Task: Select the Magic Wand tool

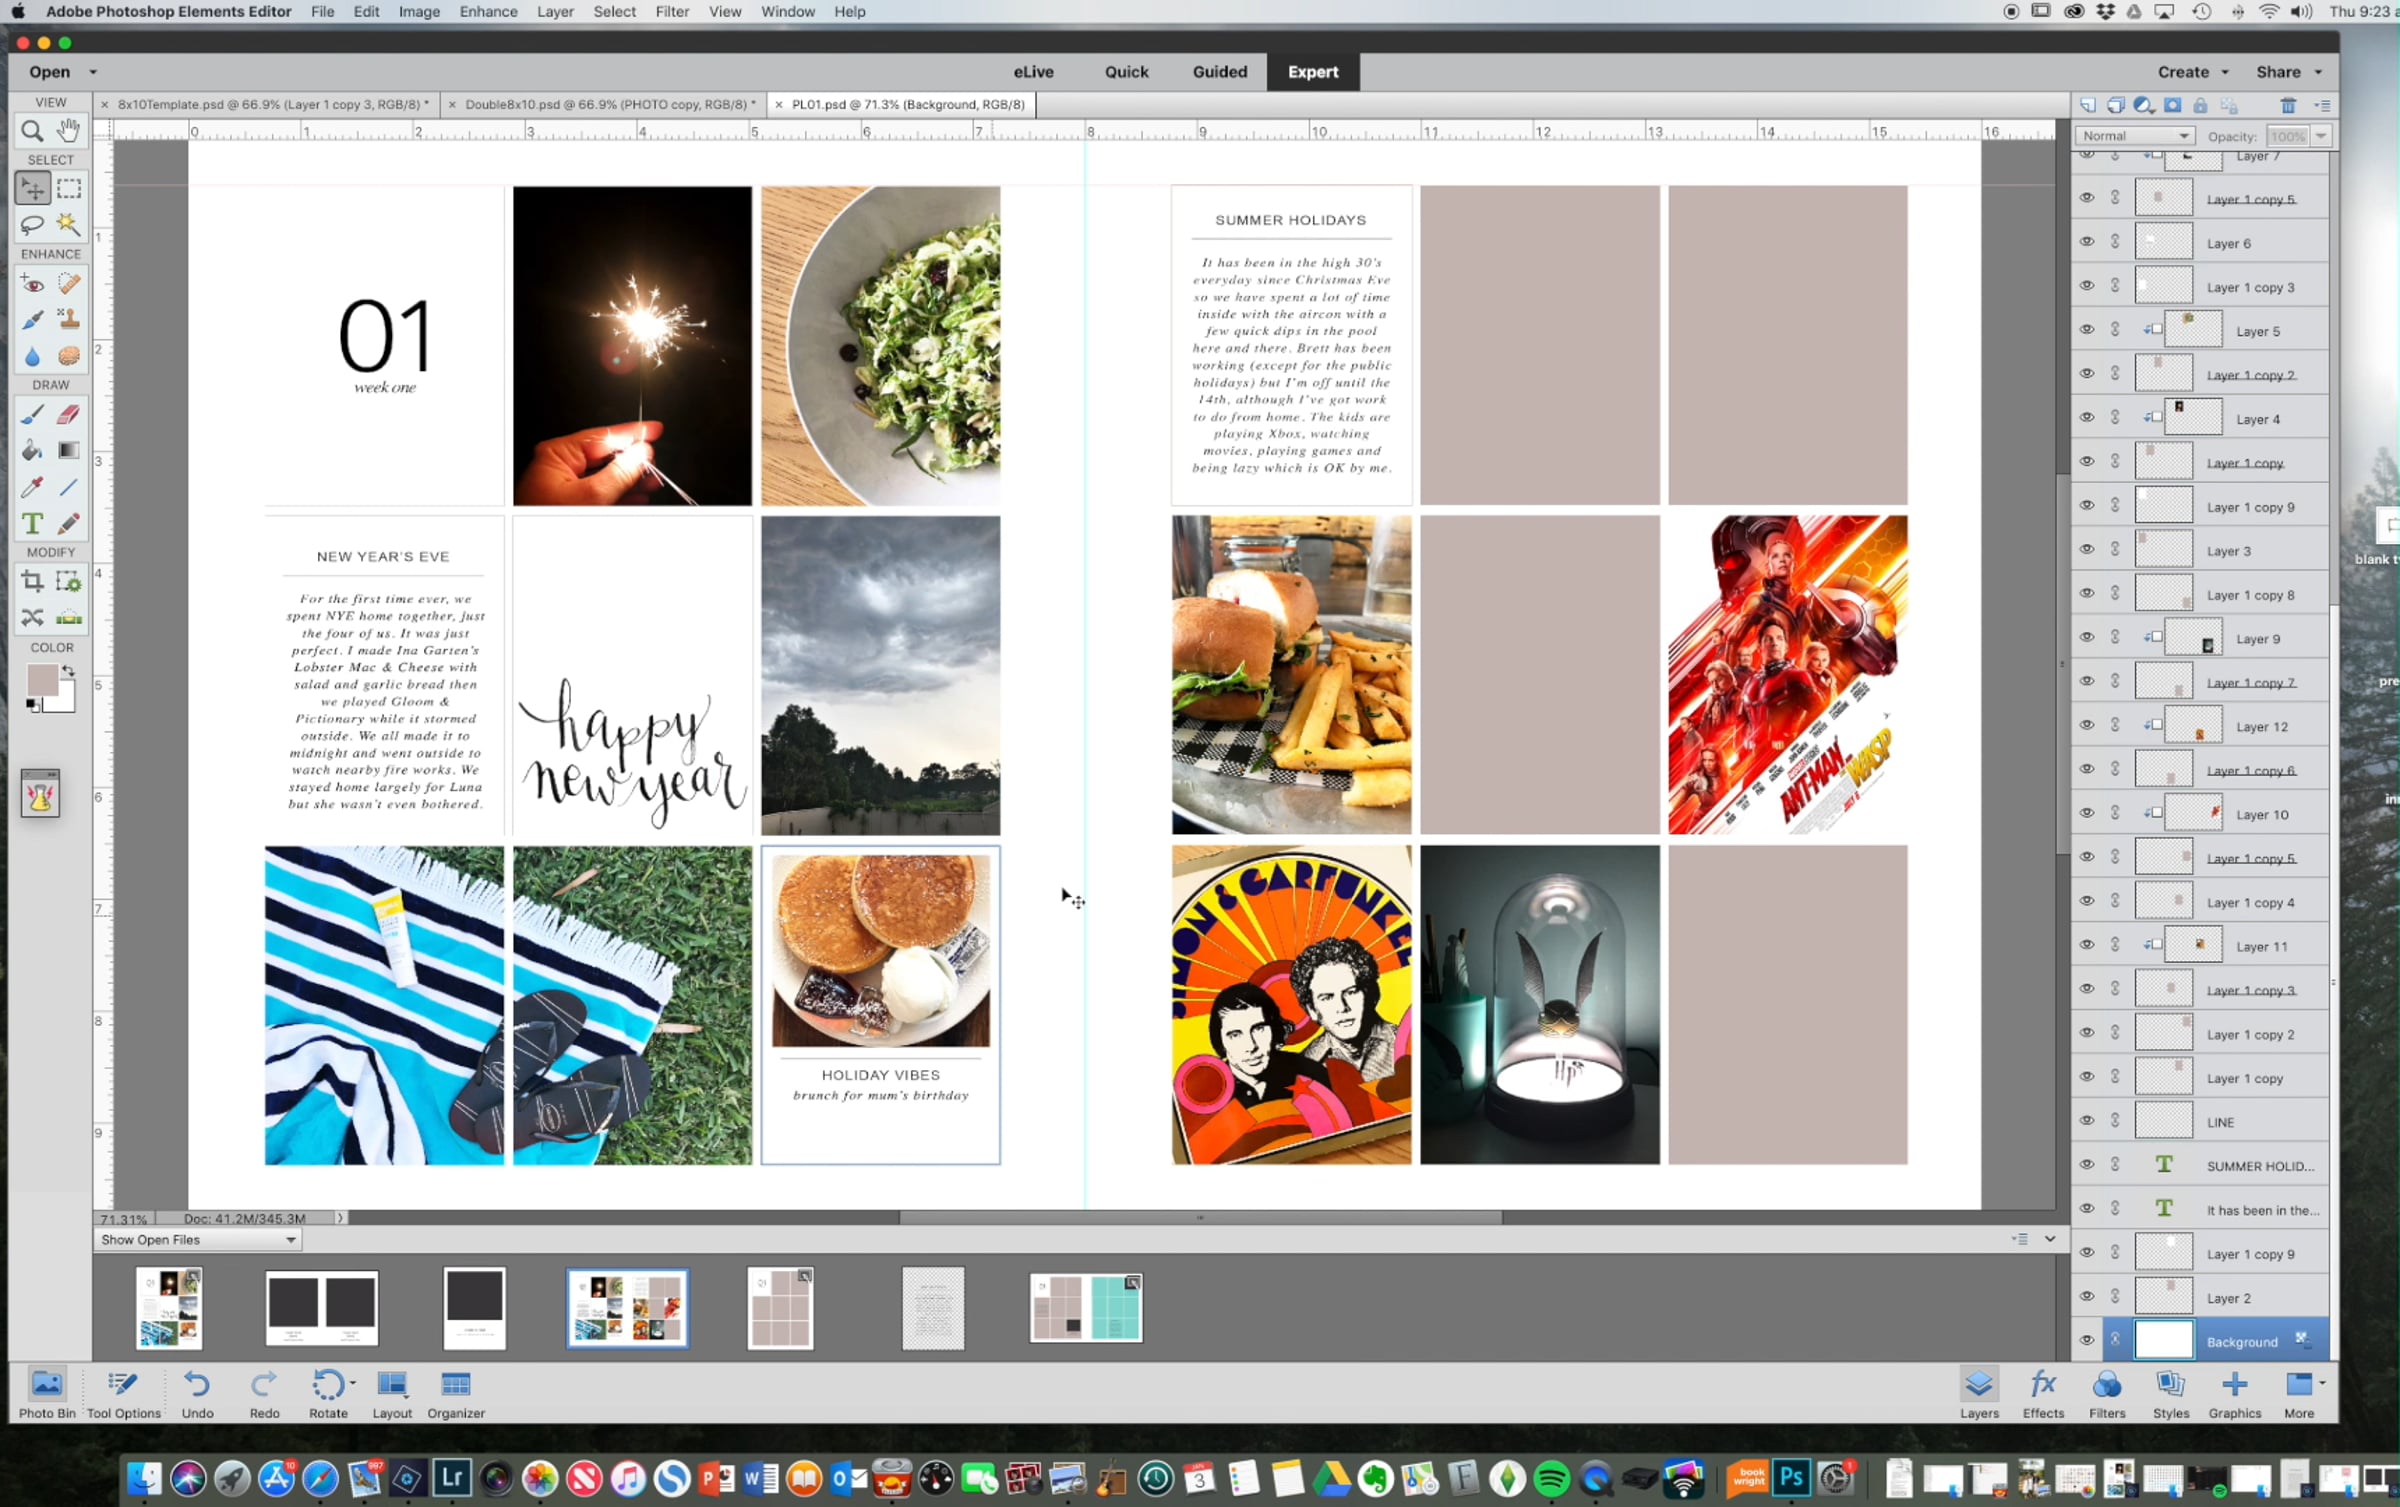Action: 68,224
